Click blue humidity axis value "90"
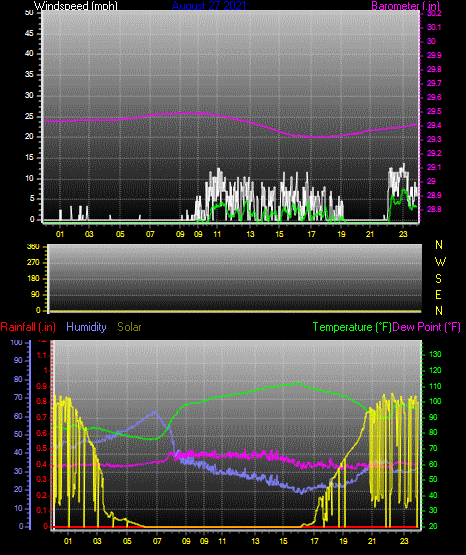This screenshot has width=466, height=555. click(x=18, y=360)
